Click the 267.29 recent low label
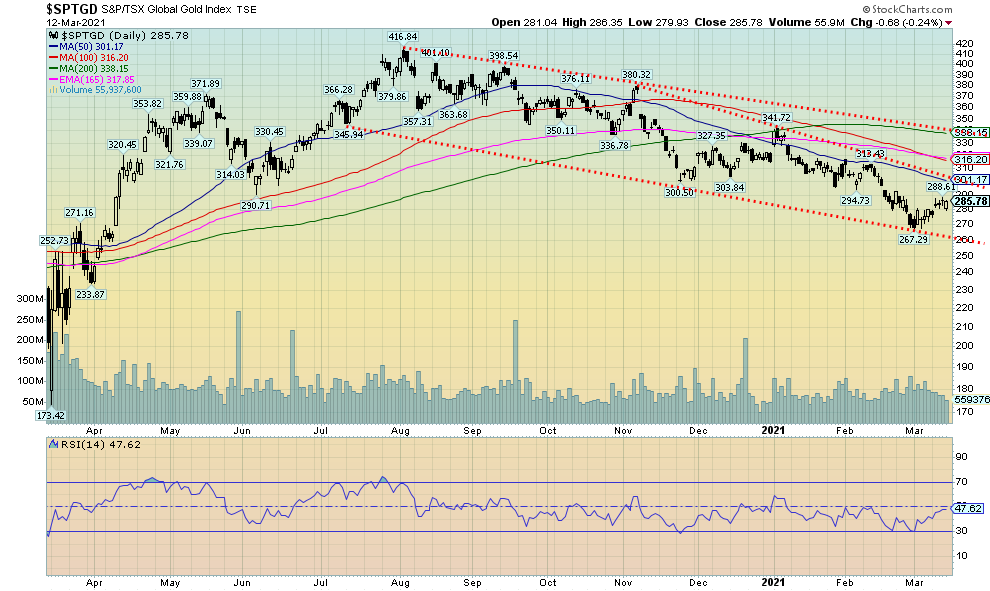The image size is (990, 591). 914,240
